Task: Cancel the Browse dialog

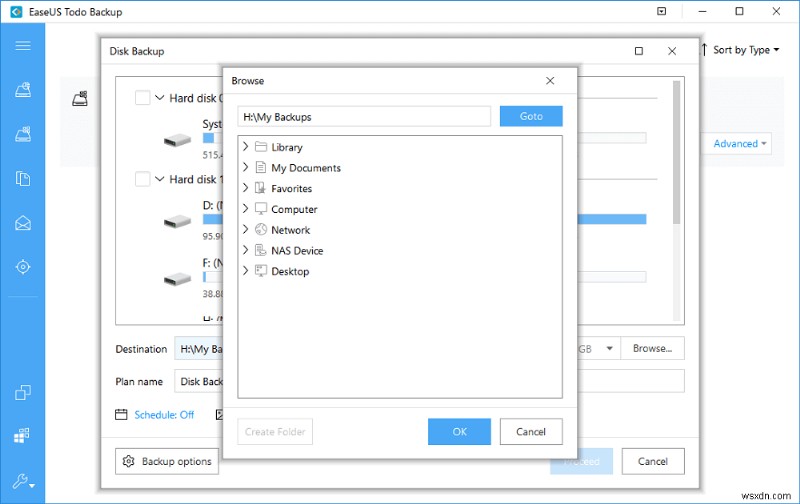Action: coord(531,432)
